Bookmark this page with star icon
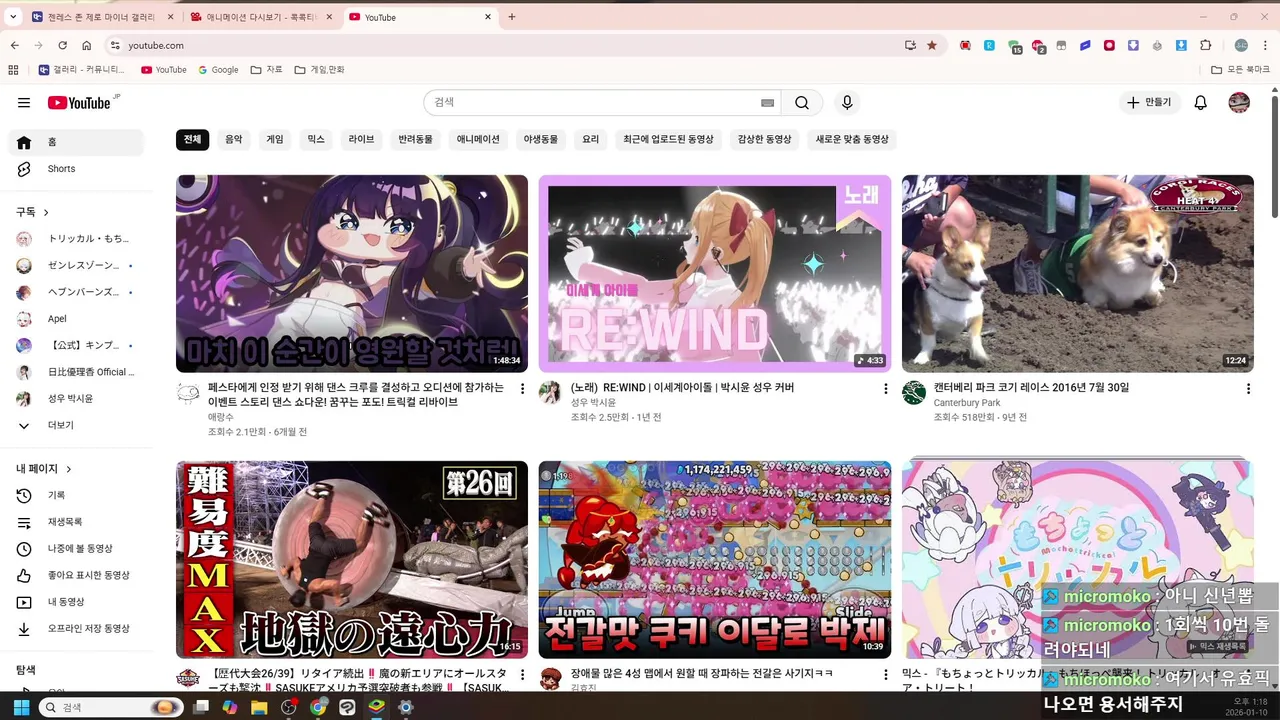The width and height of the screenshot is (1280, 720). point(932,45)
